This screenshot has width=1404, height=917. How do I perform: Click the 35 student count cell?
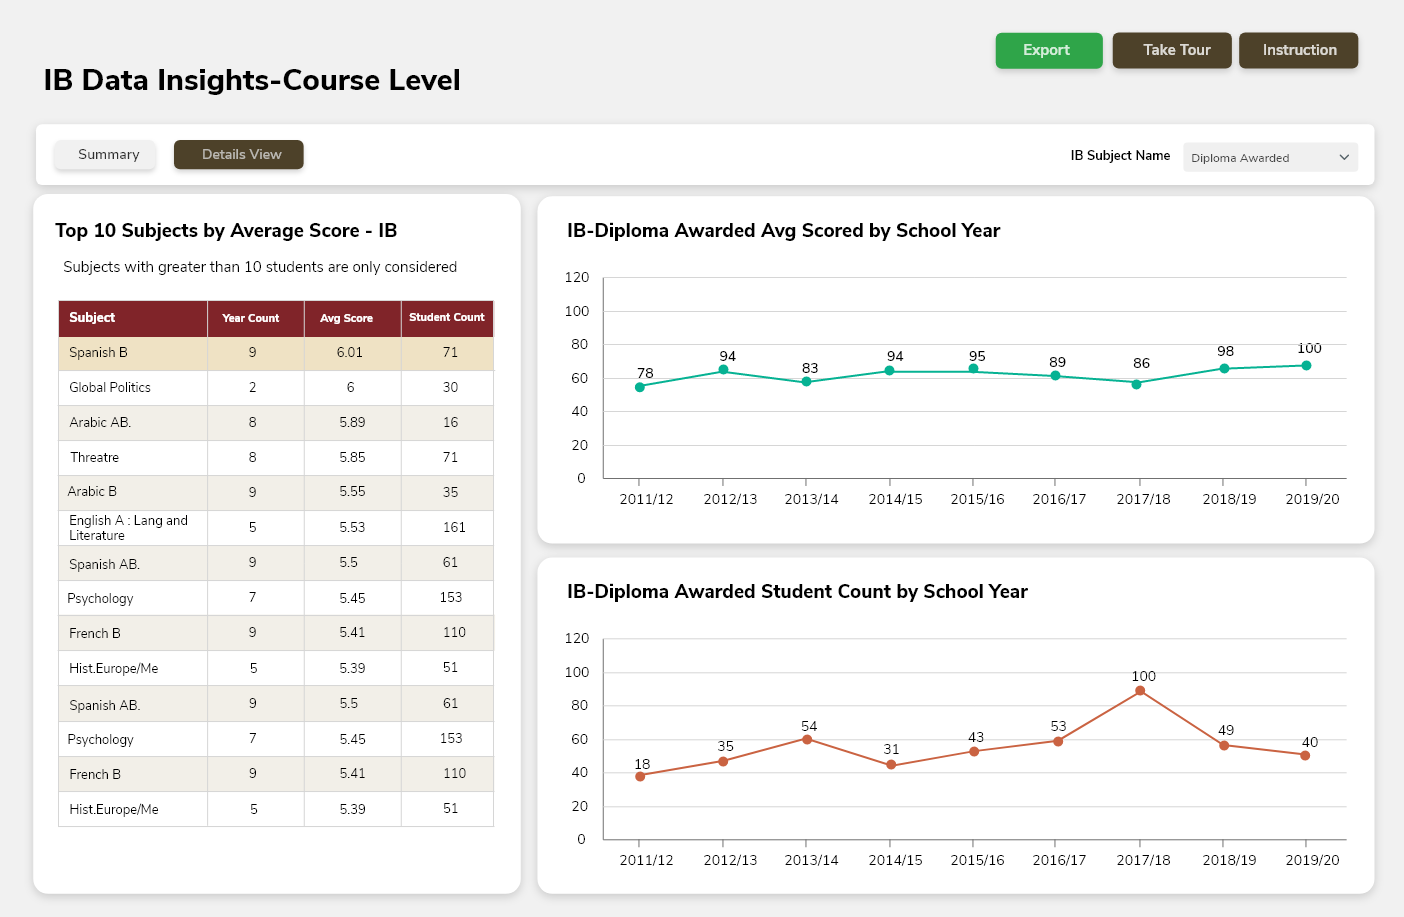click(x=447, y=492)
